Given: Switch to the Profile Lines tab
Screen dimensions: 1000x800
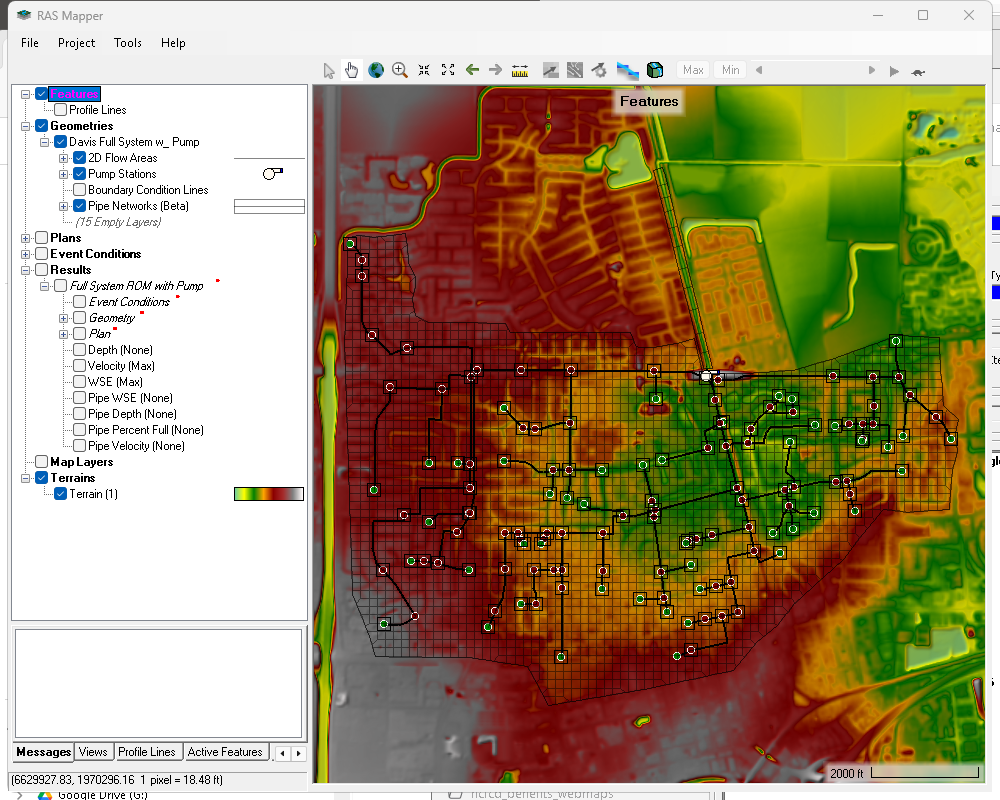Looking at the screenshot, I should (x=147, y=752).
